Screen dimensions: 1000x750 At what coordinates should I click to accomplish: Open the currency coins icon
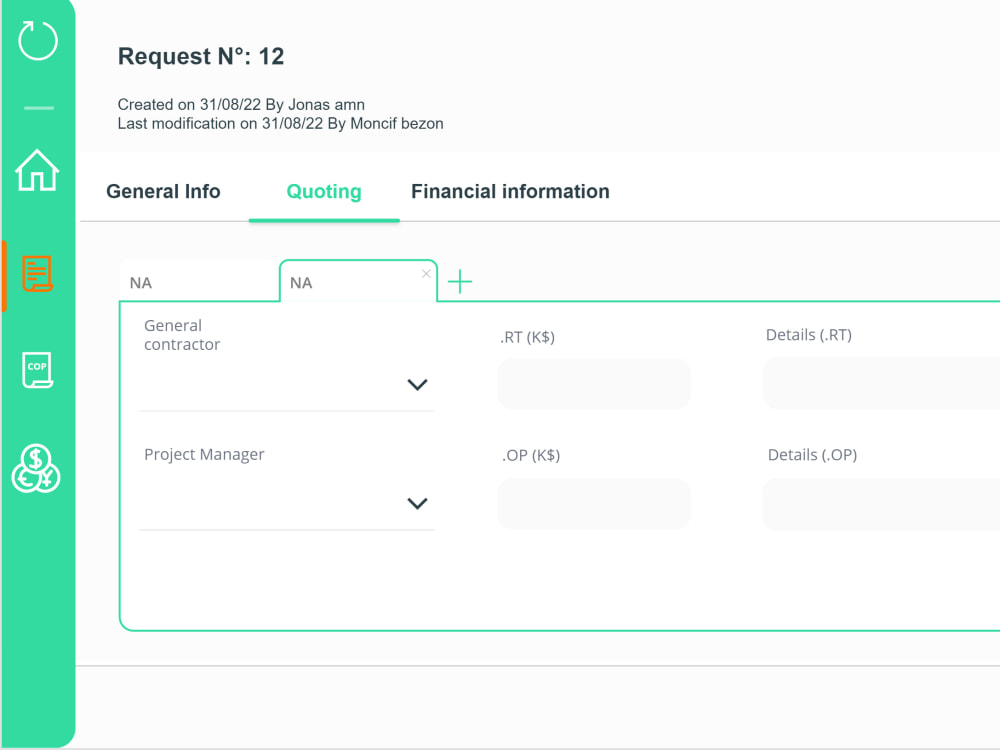click(36, 469)
